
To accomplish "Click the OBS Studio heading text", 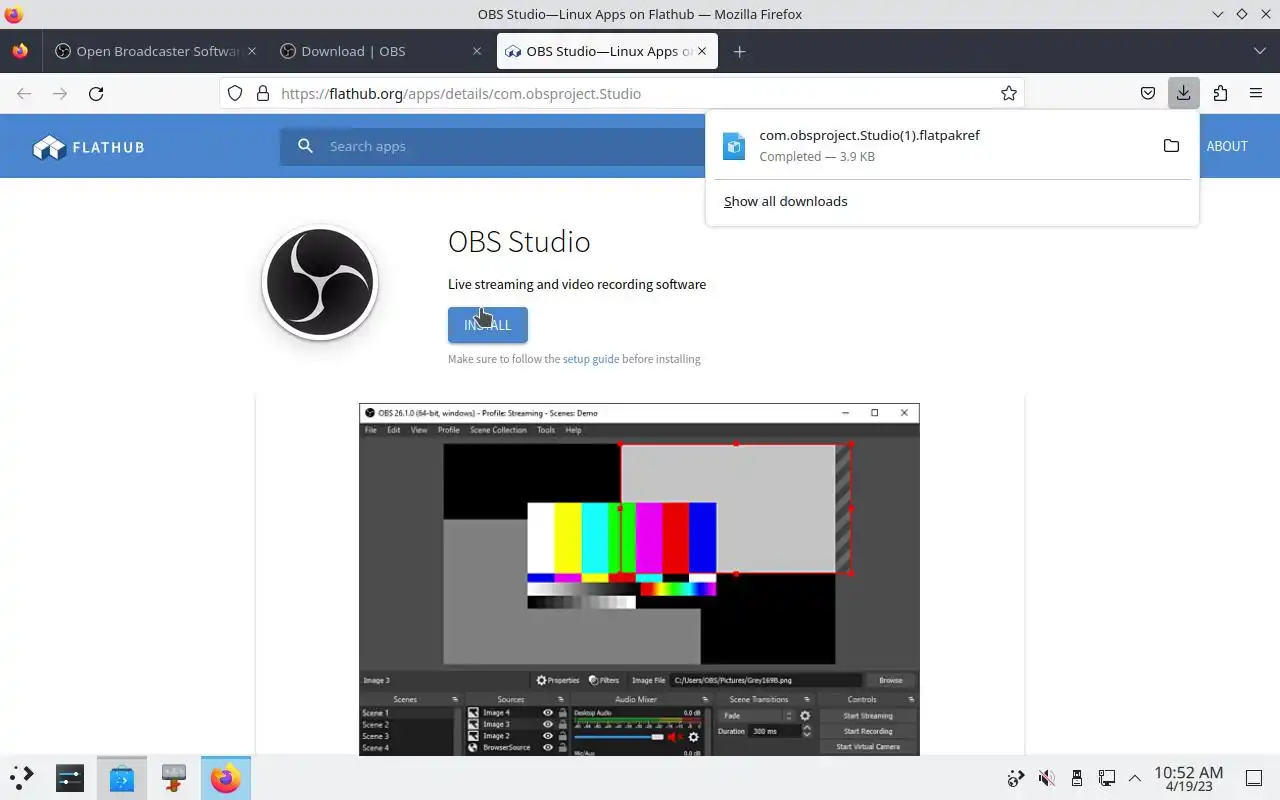I will pos(519,241).
